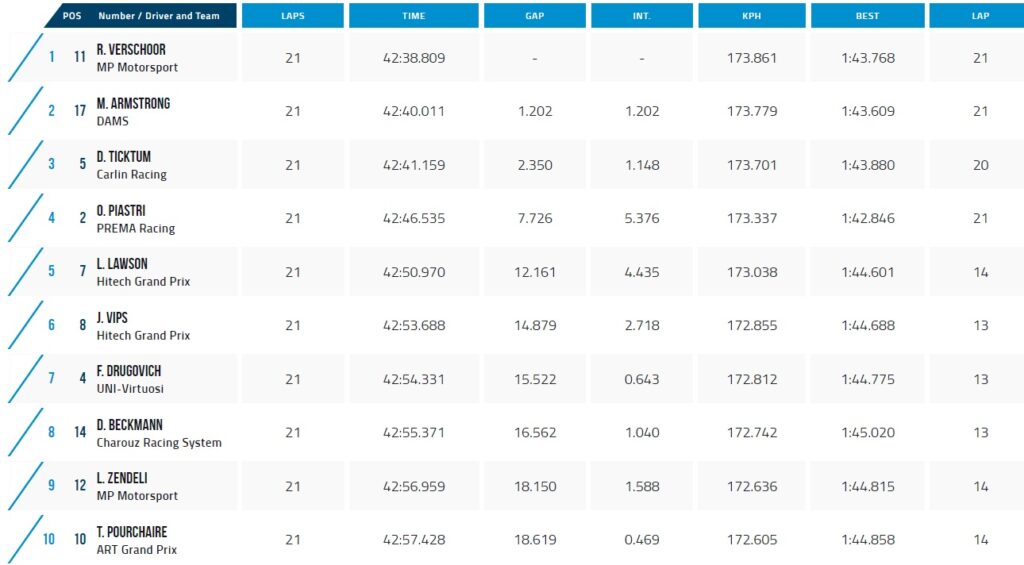Click the ART Grand Prix team name
Viewport: 1024px width, 565px height.
coord(136,549)
